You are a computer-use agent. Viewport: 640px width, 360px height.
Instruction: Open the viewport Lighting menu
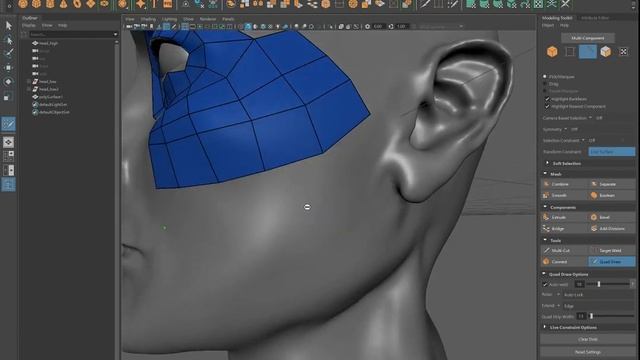[169, 19]
